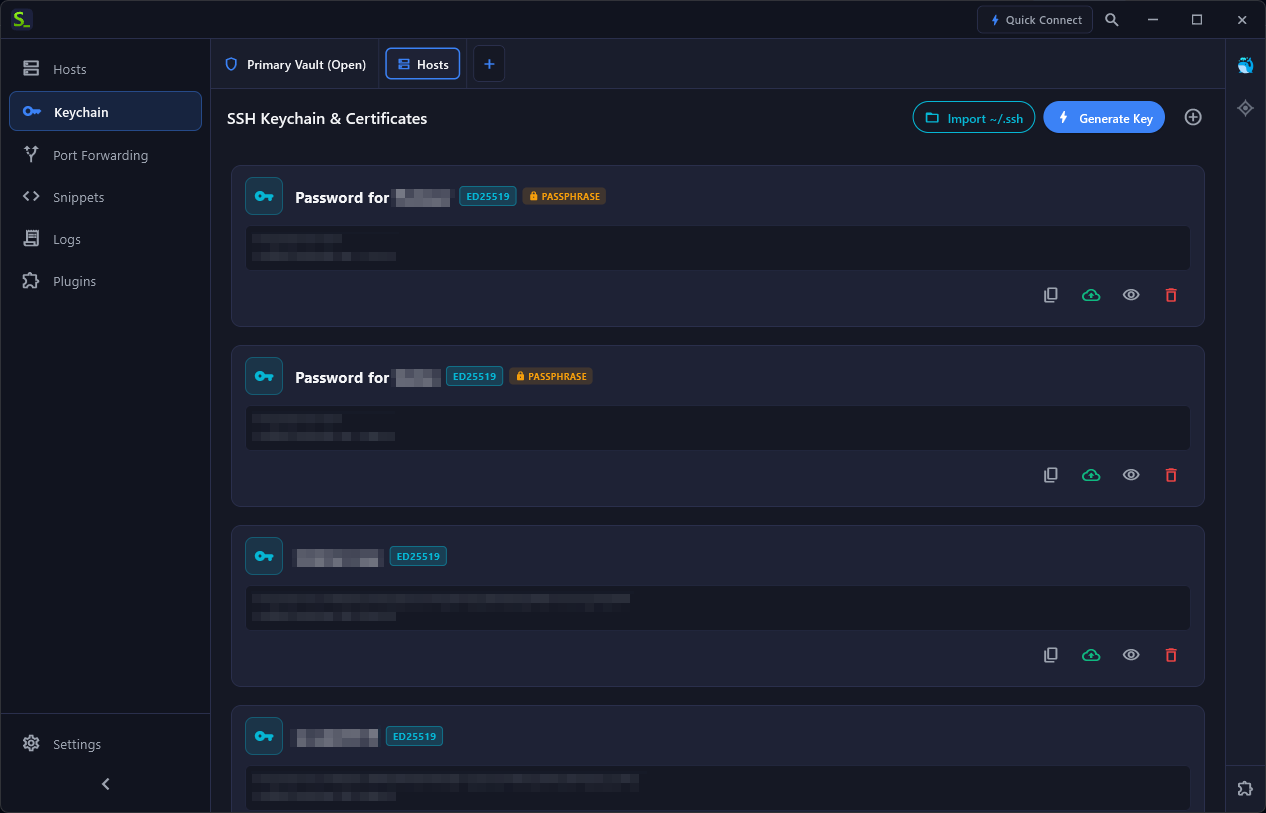The height and width of the screenshot is (813, 1266).
Task: Add a new tab with plus button
Action: coord(489,64)
